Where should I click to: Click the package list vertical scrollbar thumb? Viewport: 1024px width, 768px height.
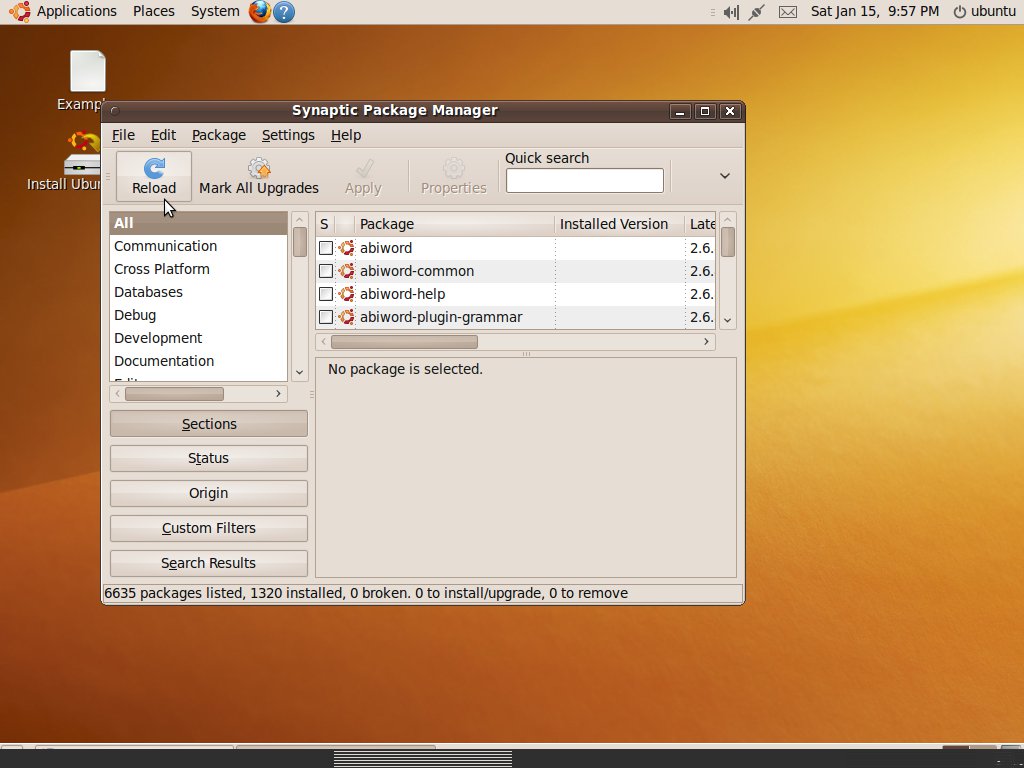(728, 242)
